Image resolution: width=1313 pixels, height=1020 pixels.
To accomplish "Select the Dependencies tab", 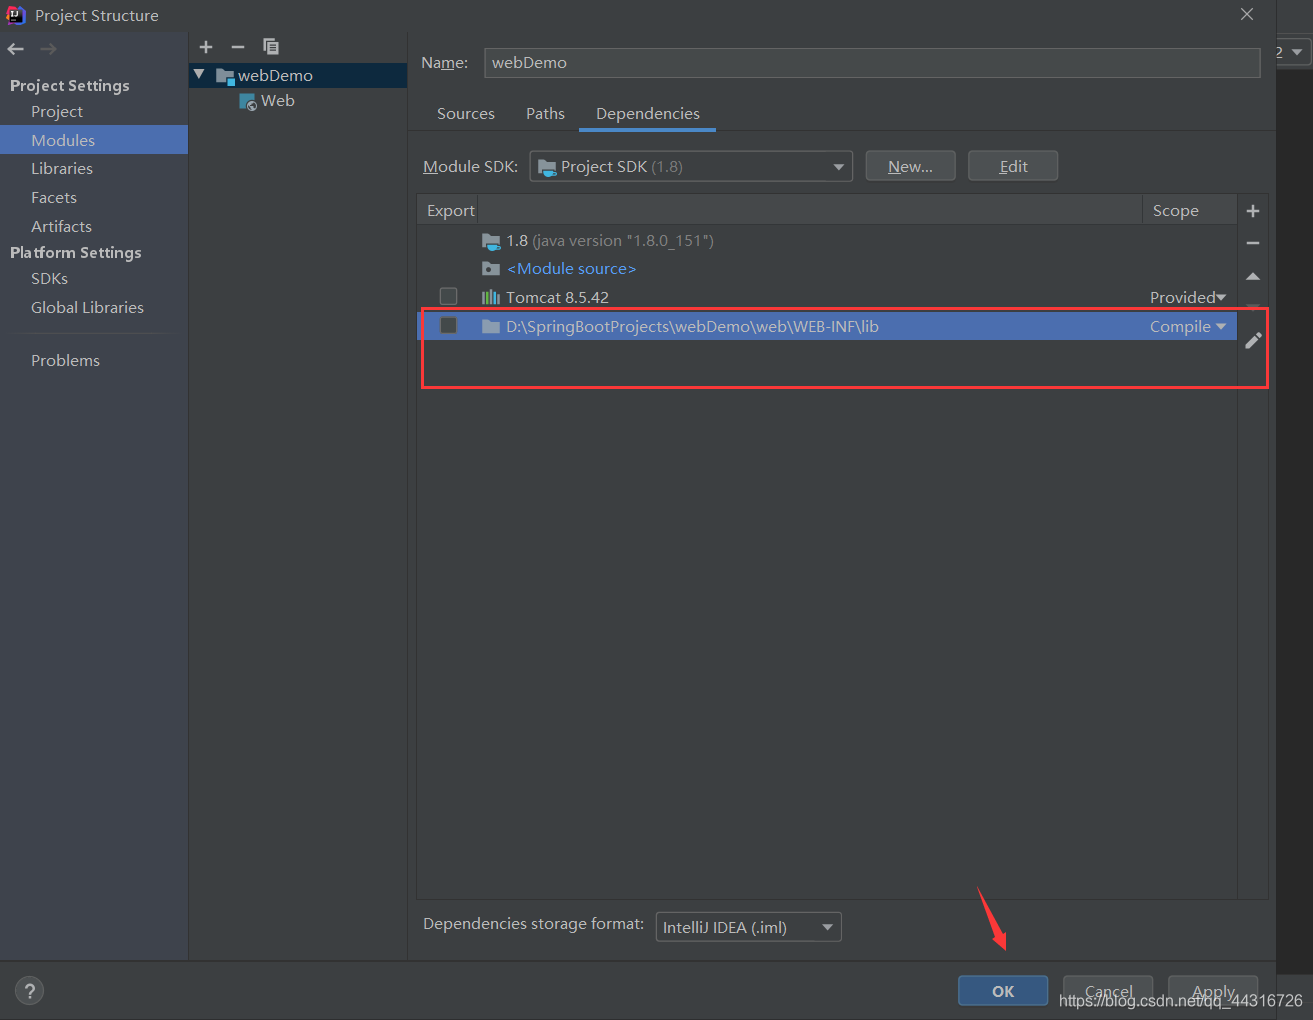I will [x=648, y=114].
